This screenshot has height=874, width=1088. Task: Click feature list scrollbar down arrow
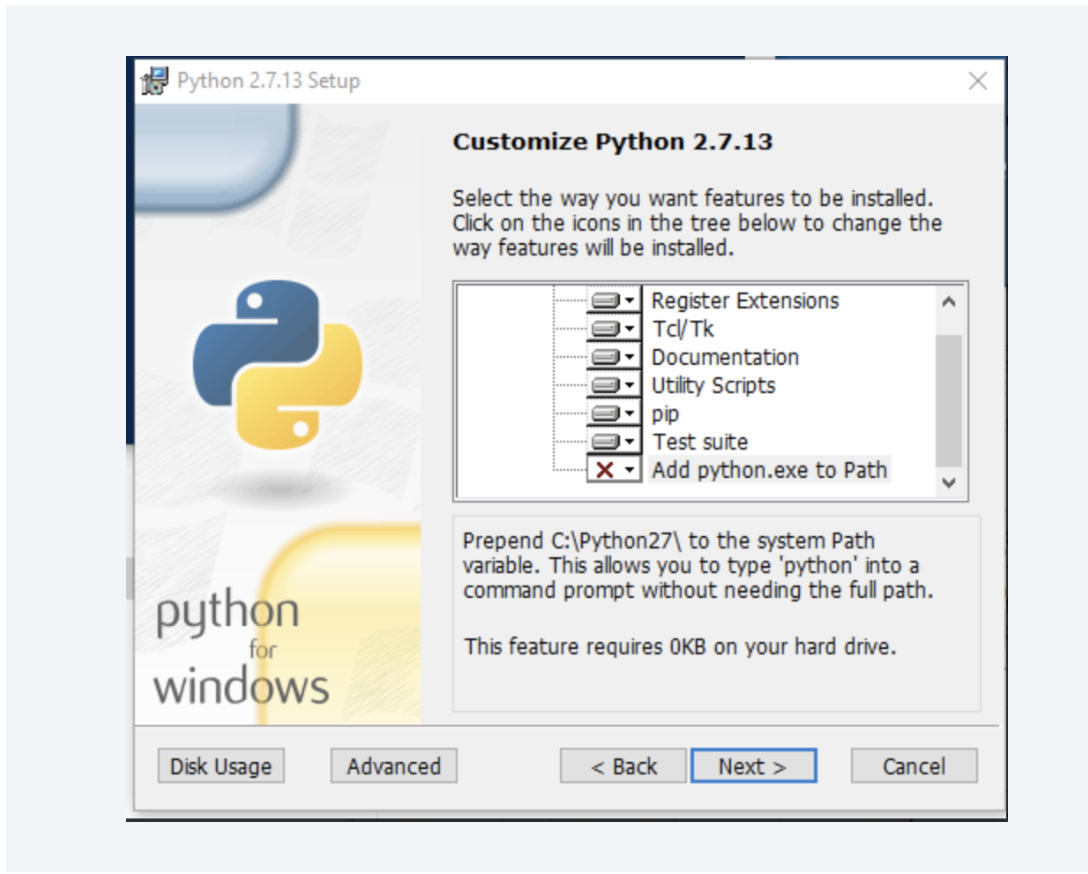tap(949, 482)
